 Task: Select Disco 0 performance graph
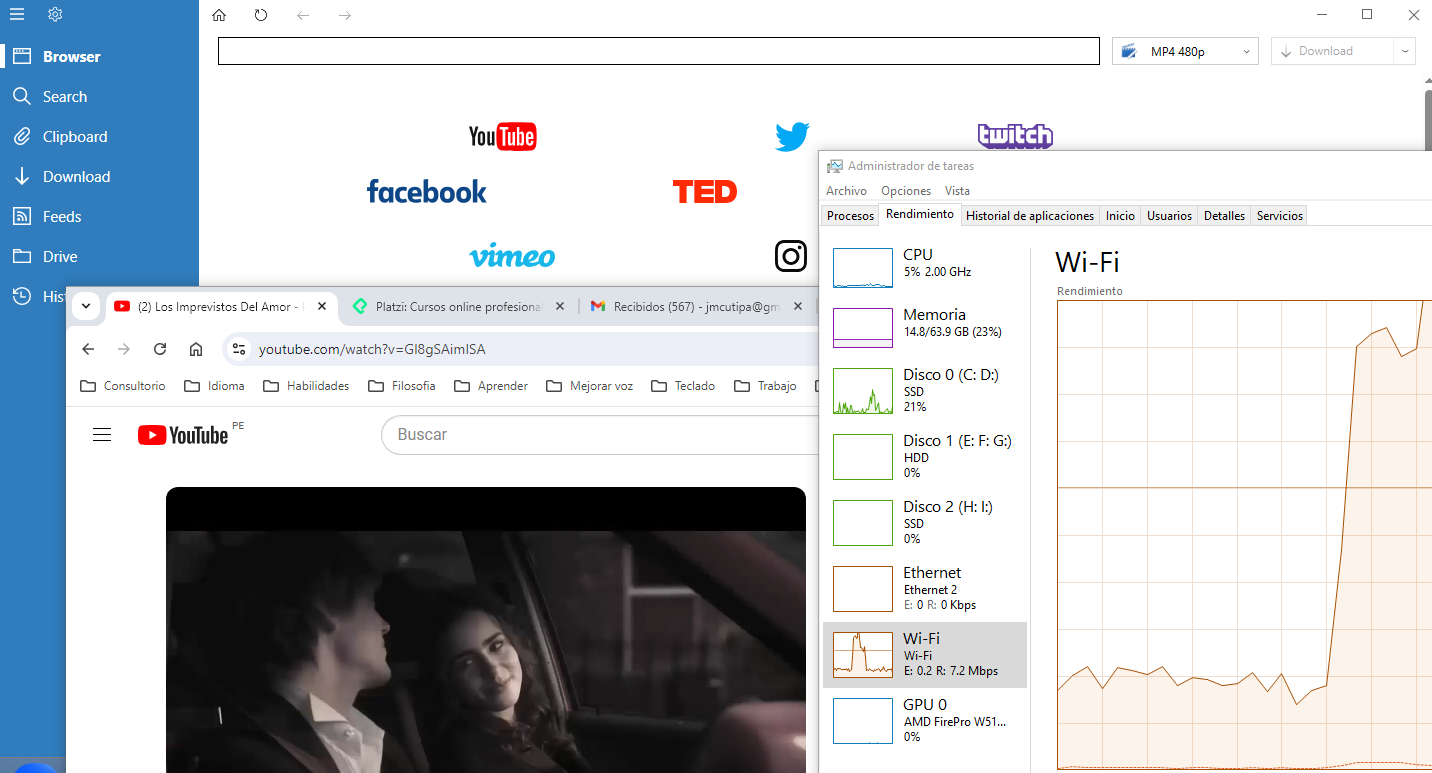[x=924, y=390]
